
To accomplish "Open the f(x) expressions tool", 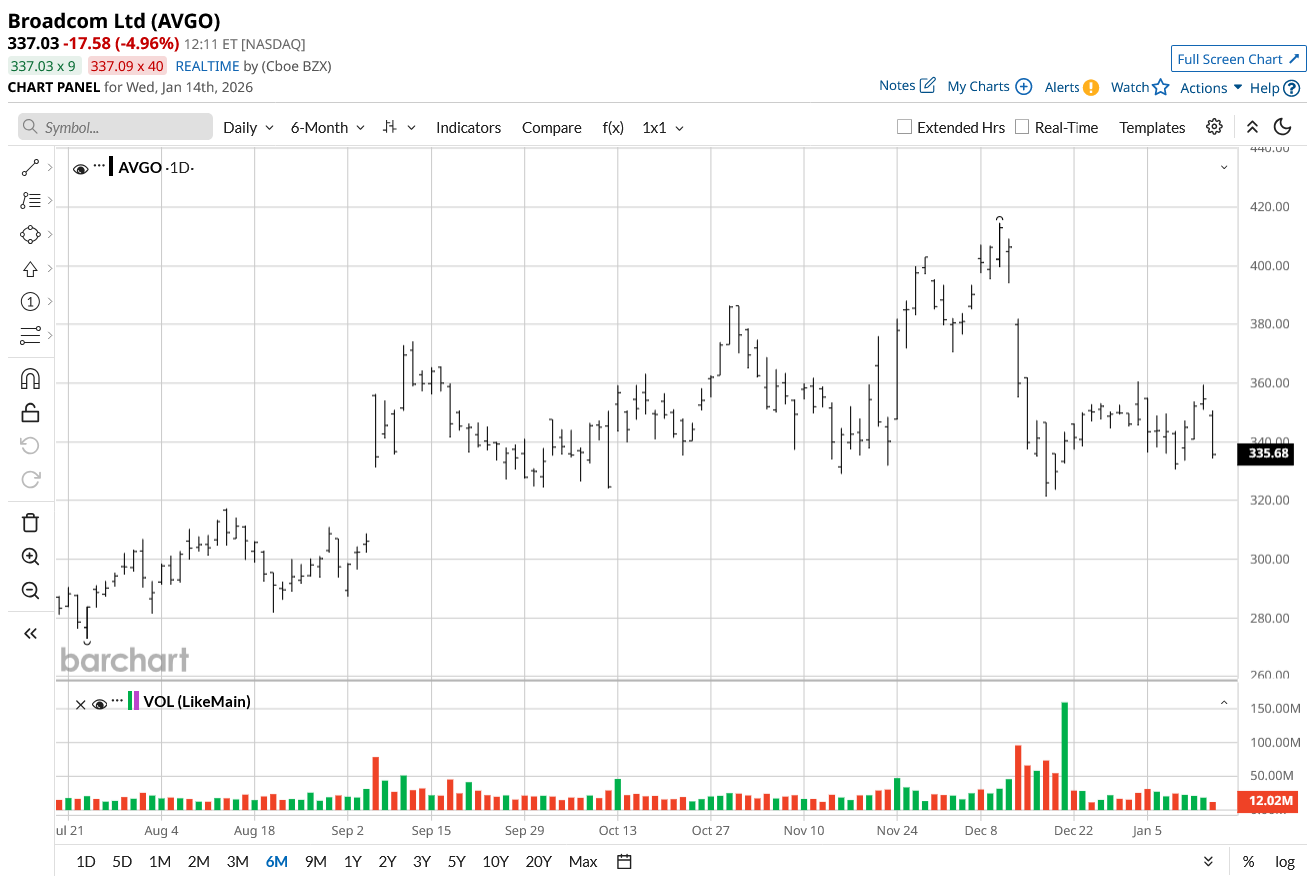I will tap(613, 127).
